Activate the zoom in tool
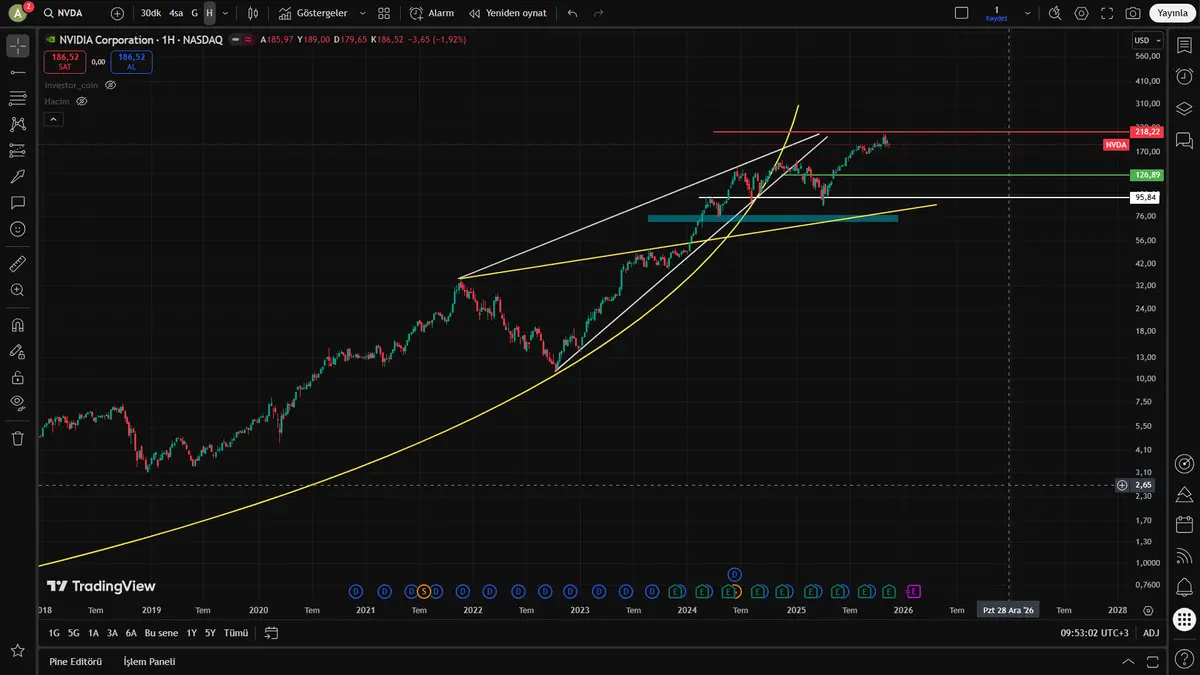This screenshot has width=1200, height=675. pyautogui.click(x=17, y=290)
